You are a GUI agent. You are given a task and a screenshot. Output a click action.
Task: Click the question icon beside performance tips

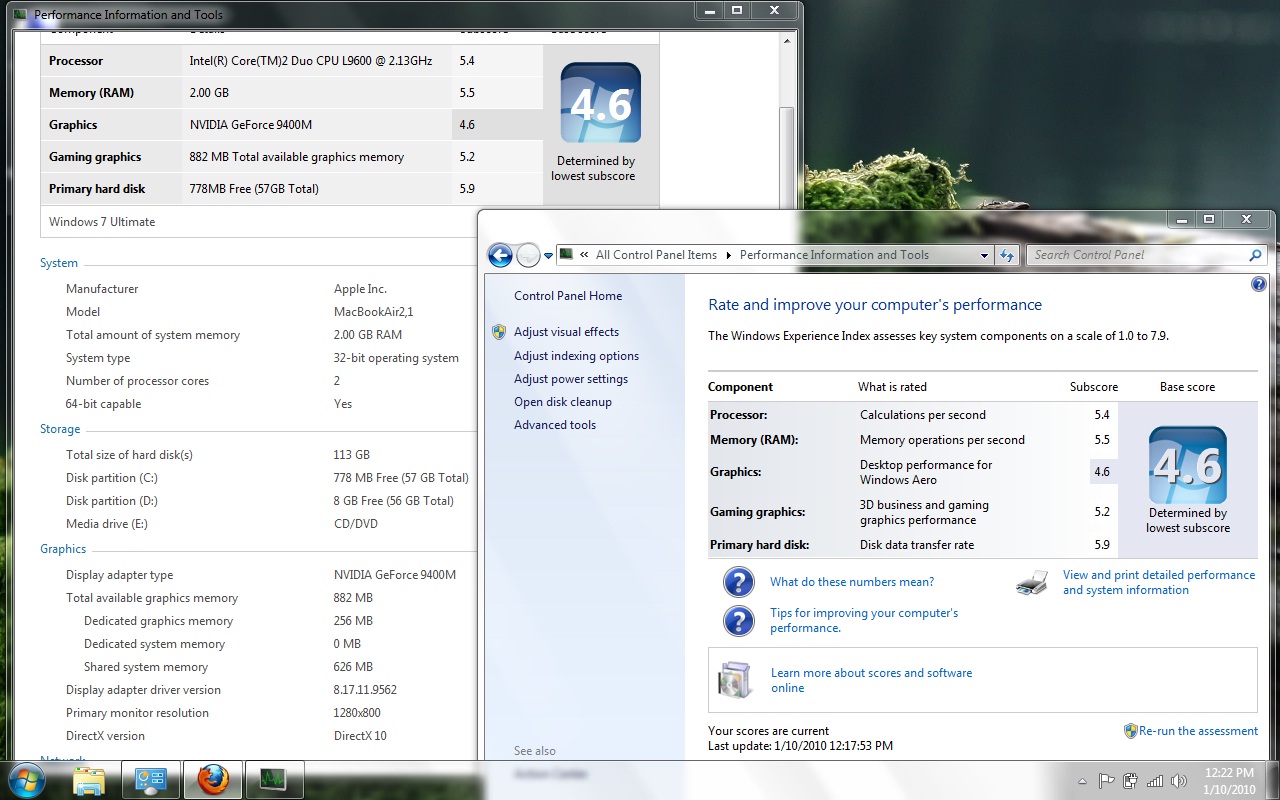click(738, 621)
